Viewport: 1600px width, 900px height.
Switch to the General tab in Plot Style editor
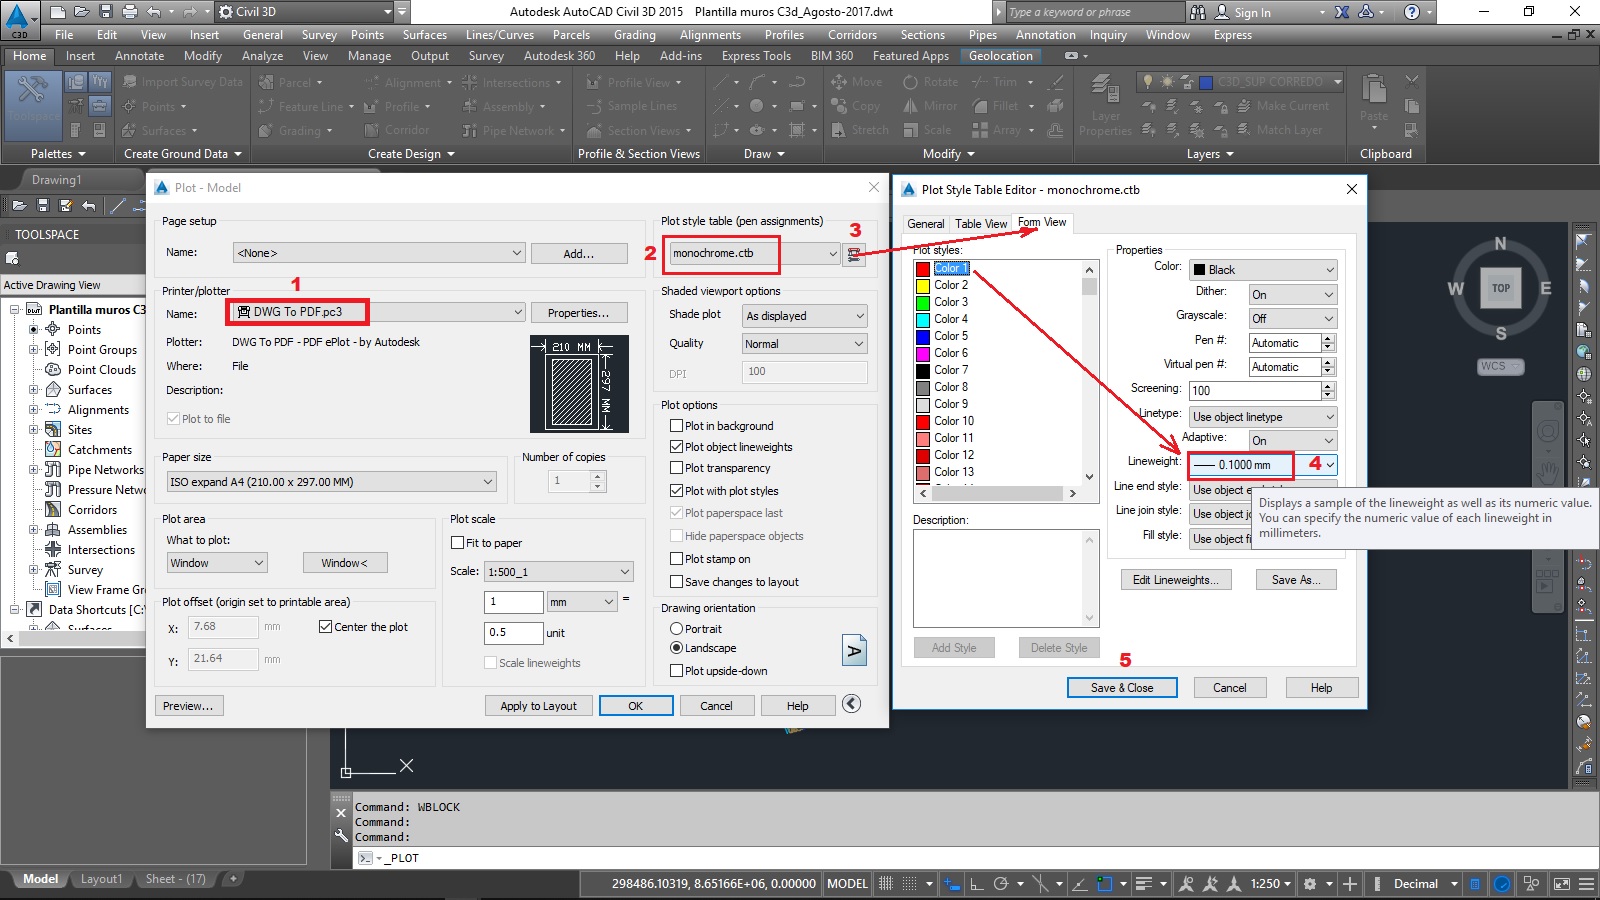tap(925, 224)
